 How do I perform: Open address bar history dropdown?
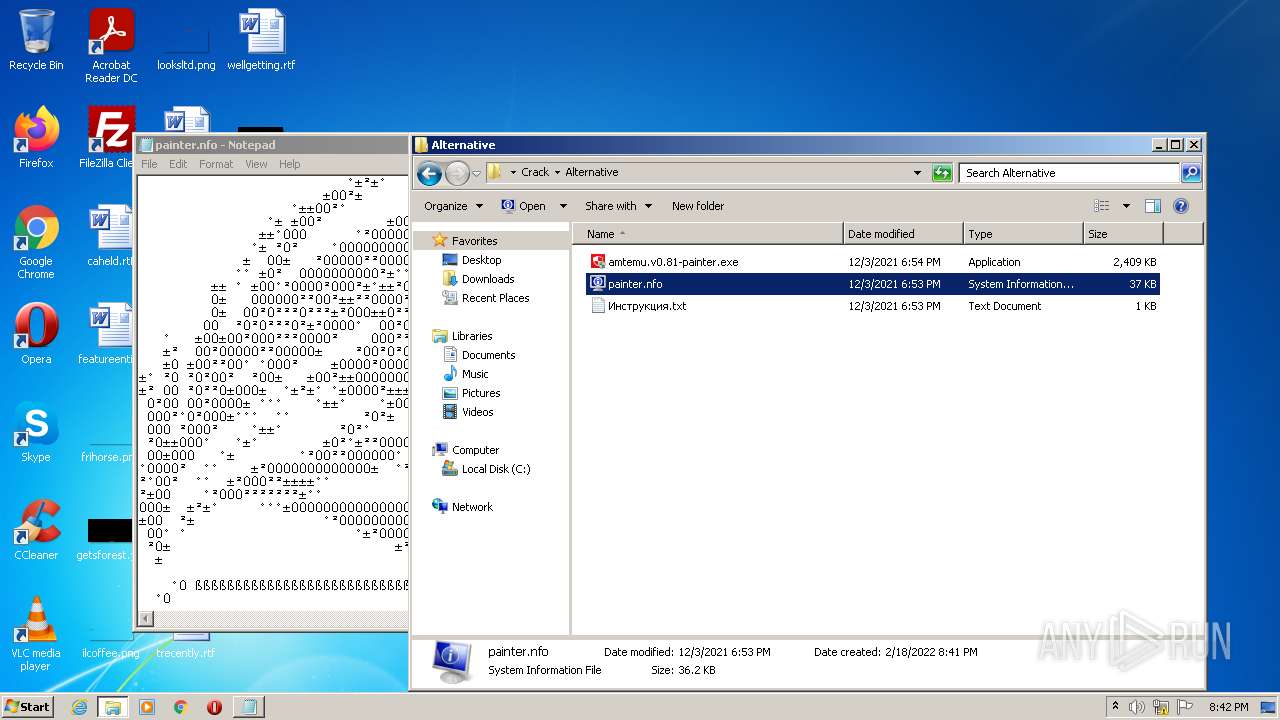pyautogui.click(x=917, y=173)
